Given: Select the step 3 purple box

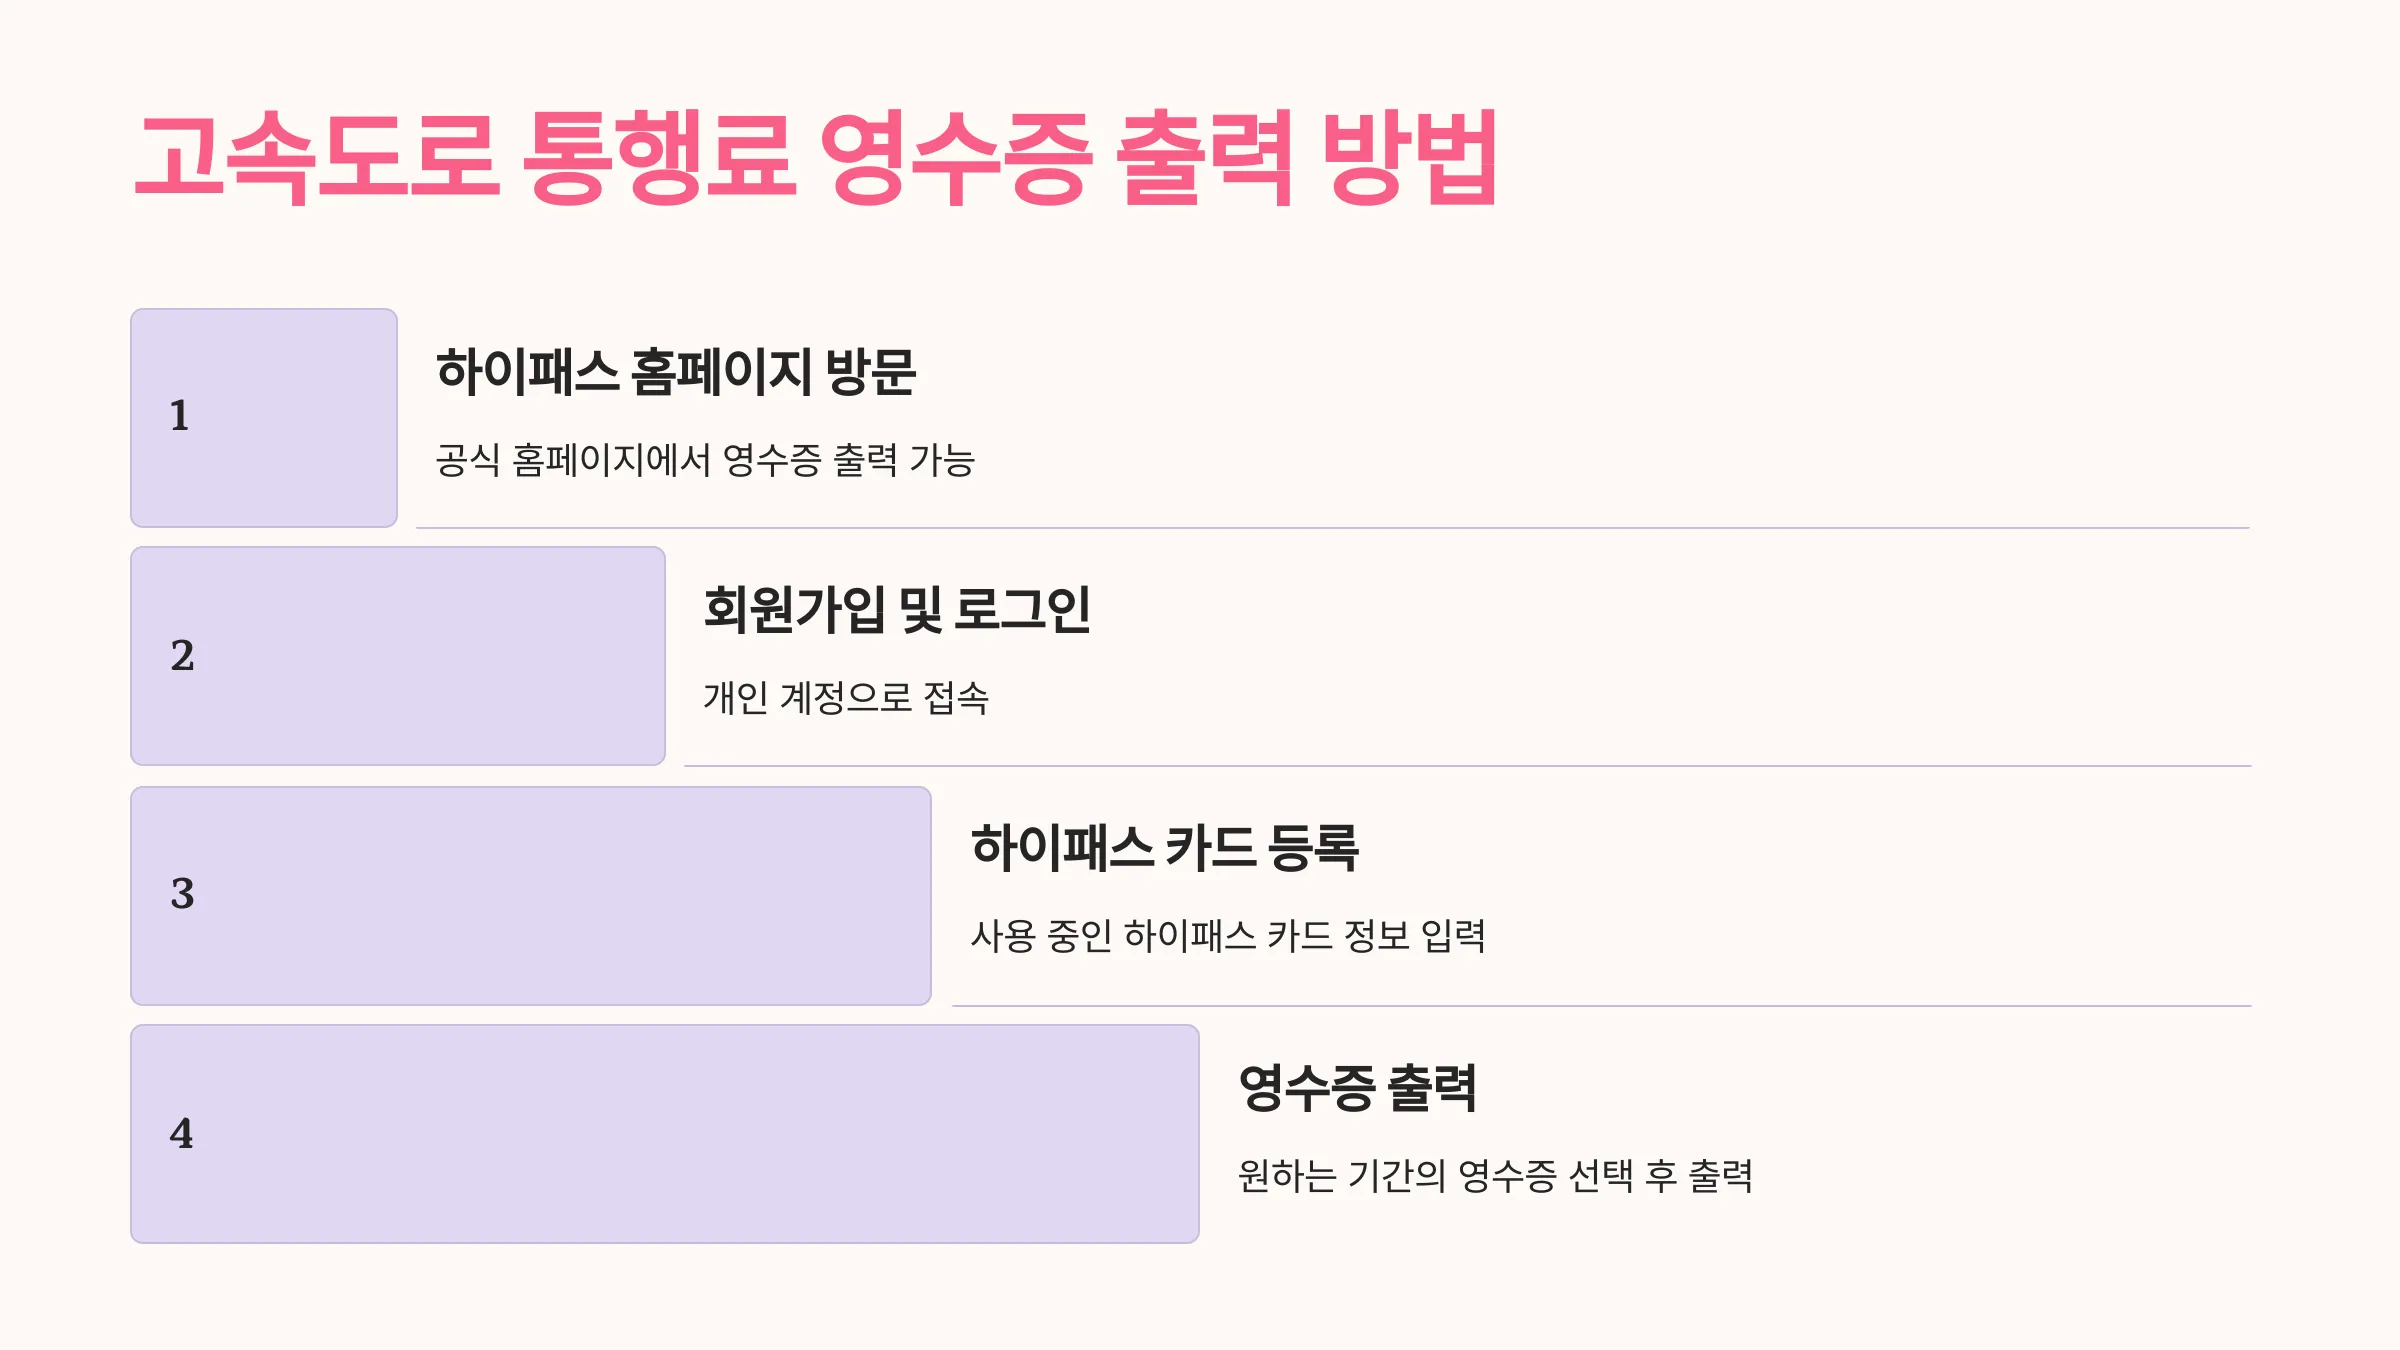Looking at the screenshot, I should 531,896.
